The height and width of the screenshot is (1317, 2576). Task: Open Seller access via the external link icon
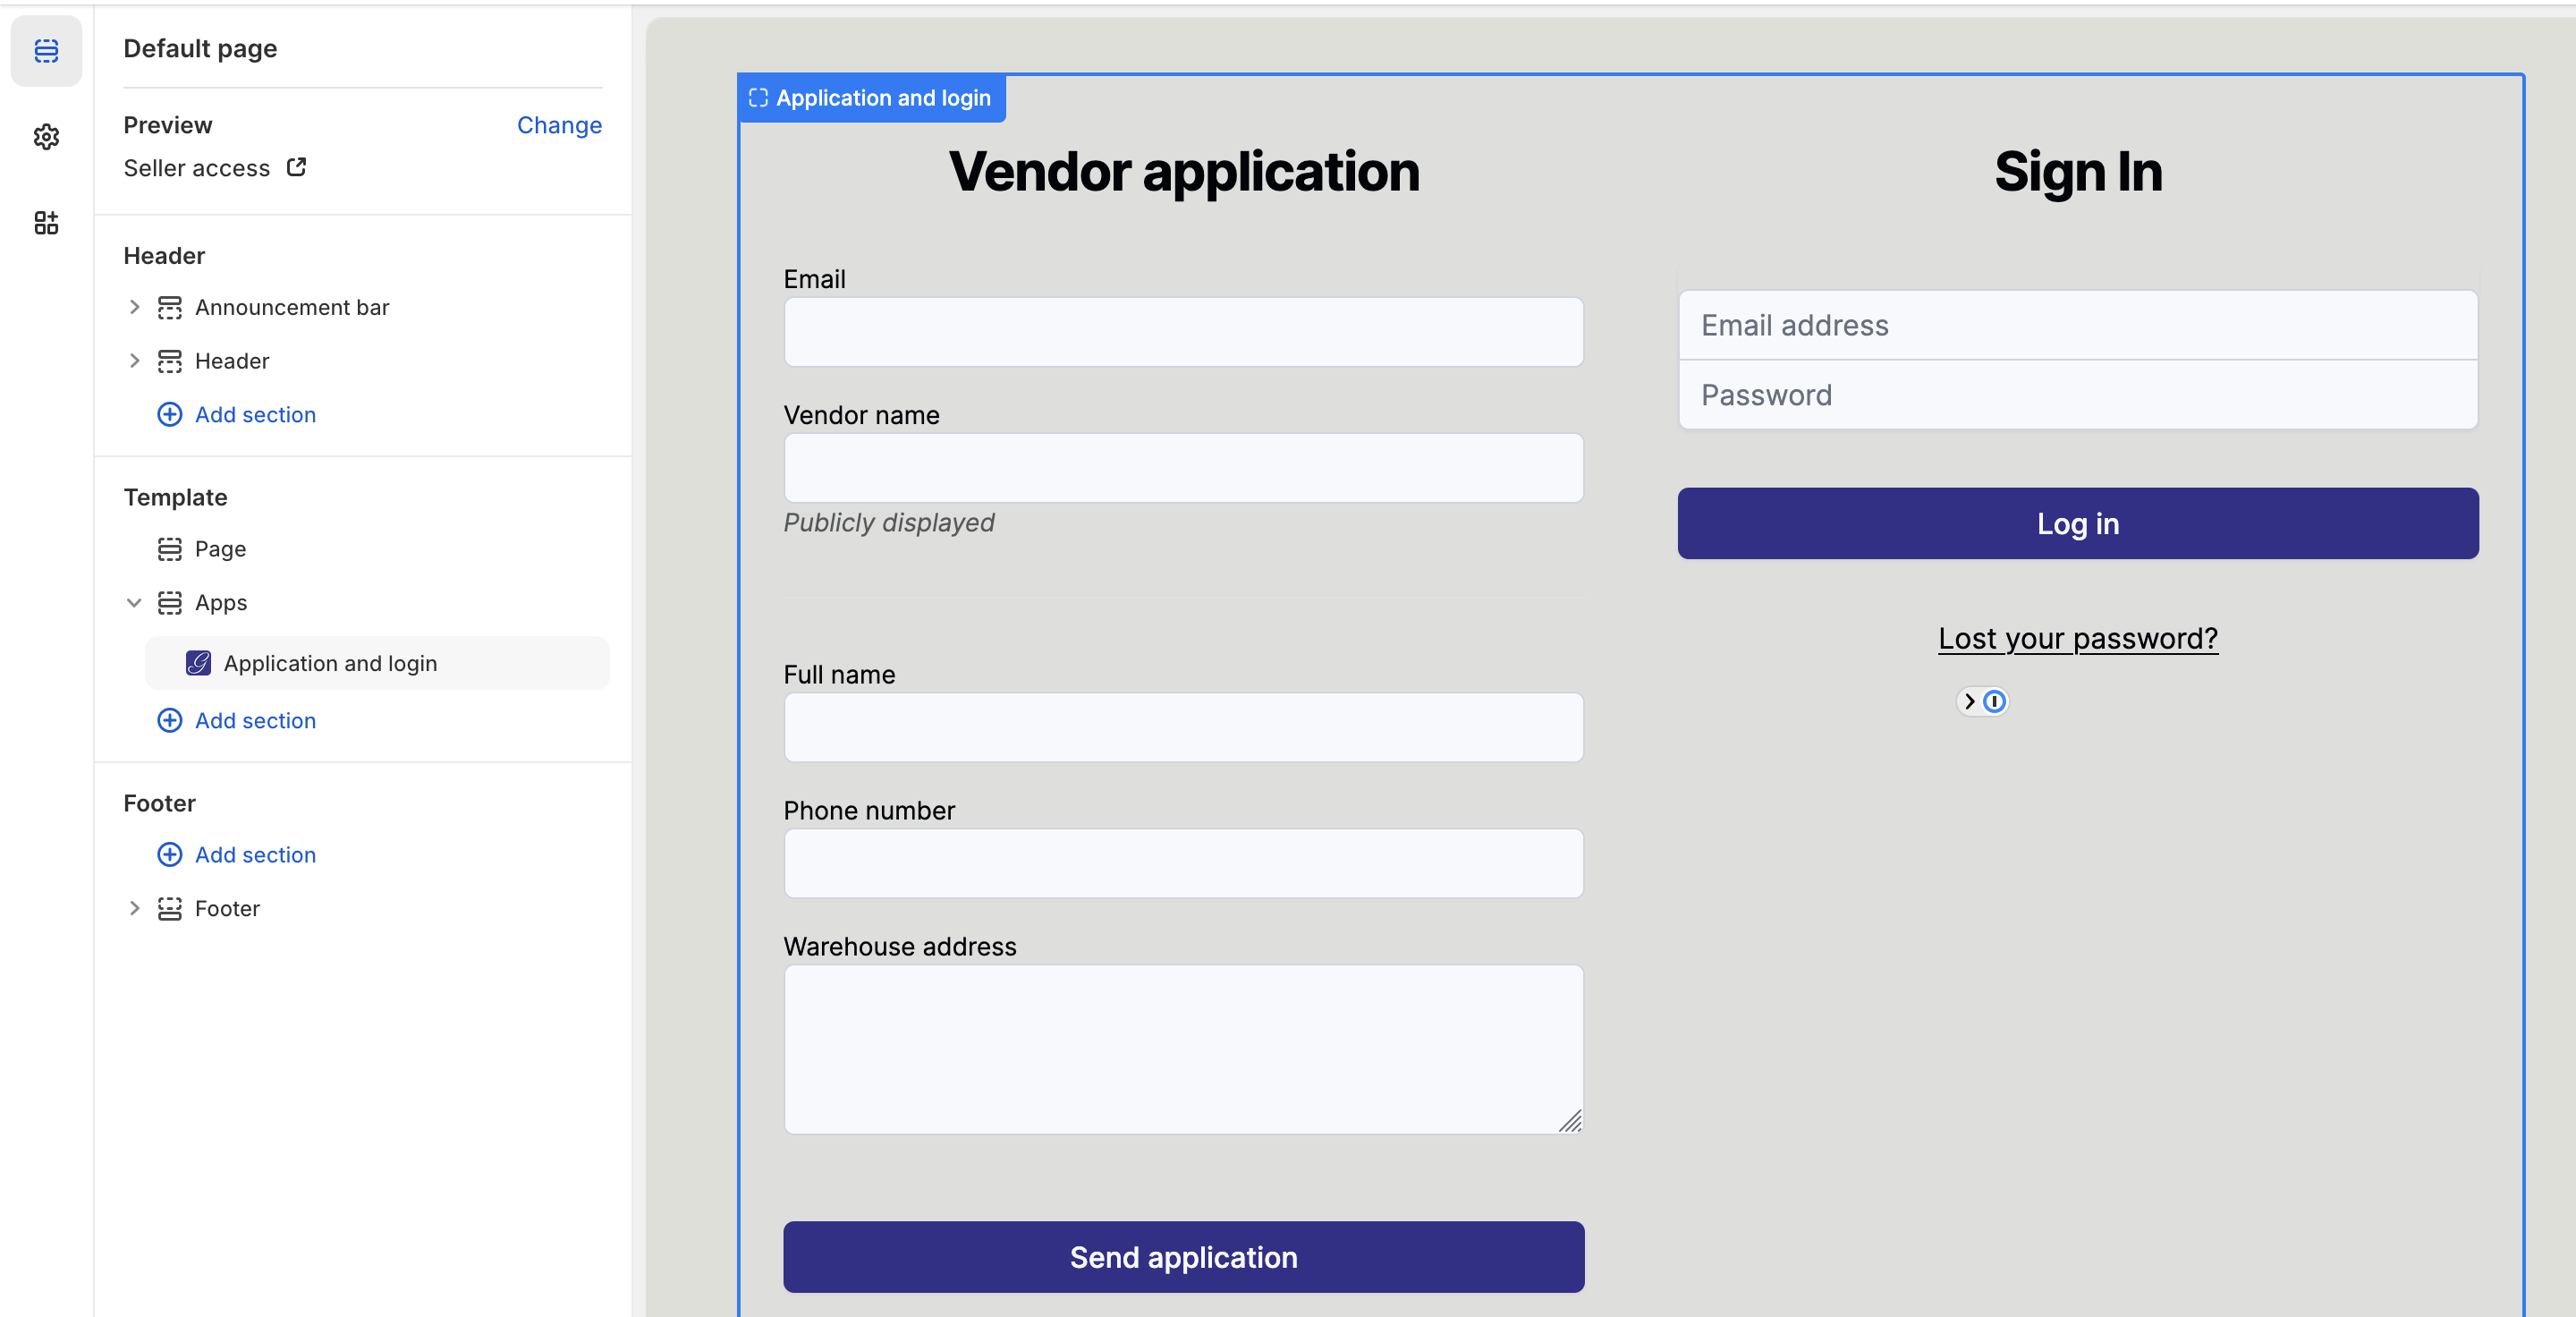tap(295, 167)
